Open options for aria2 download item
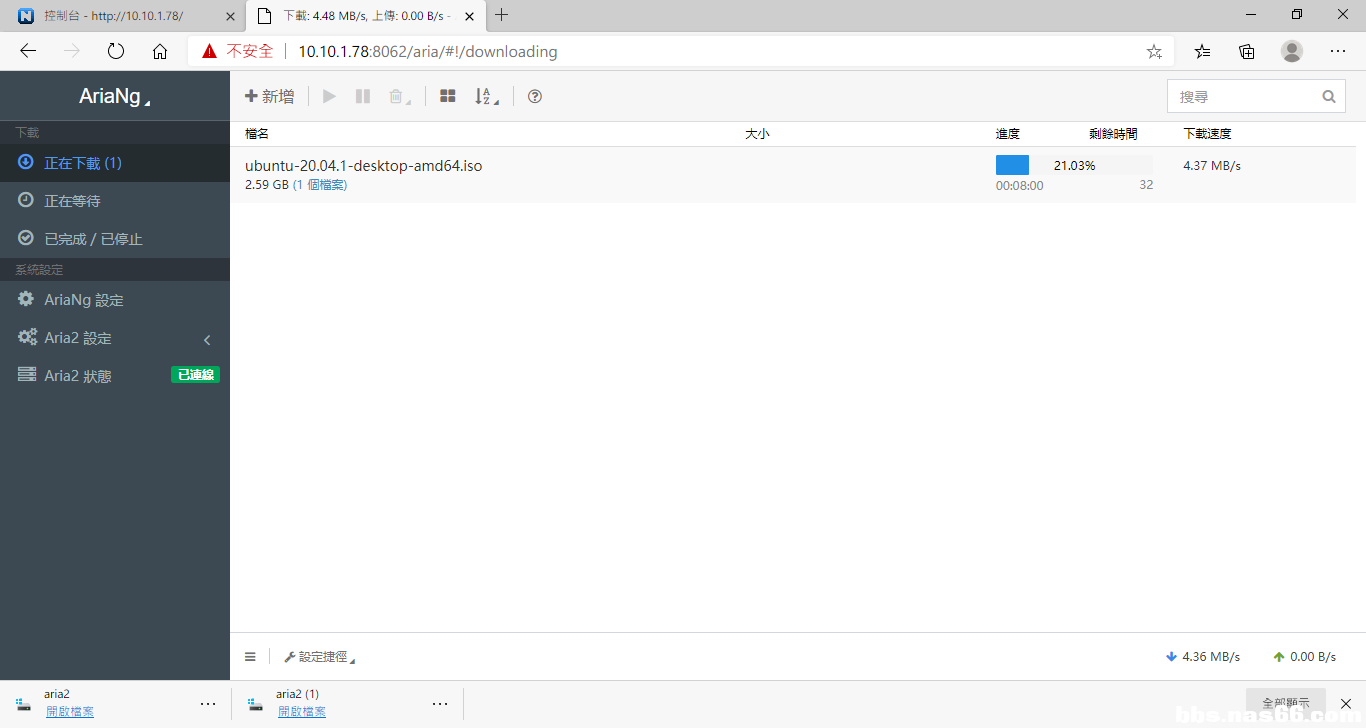This screenshot has height=728, width=1366. click(x=208, y=704)
